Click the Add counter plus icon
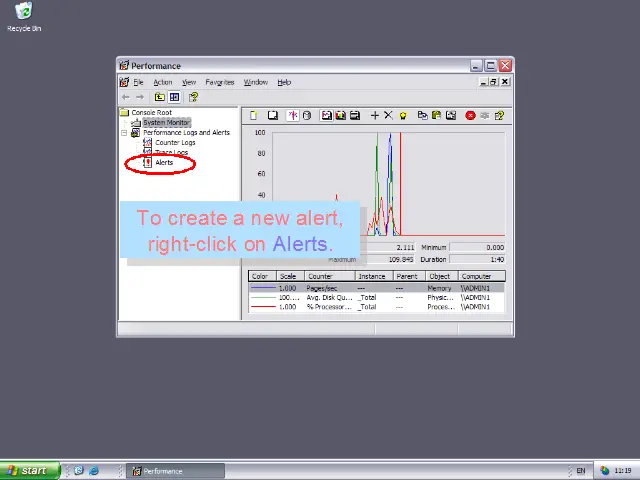 (375, 116)
